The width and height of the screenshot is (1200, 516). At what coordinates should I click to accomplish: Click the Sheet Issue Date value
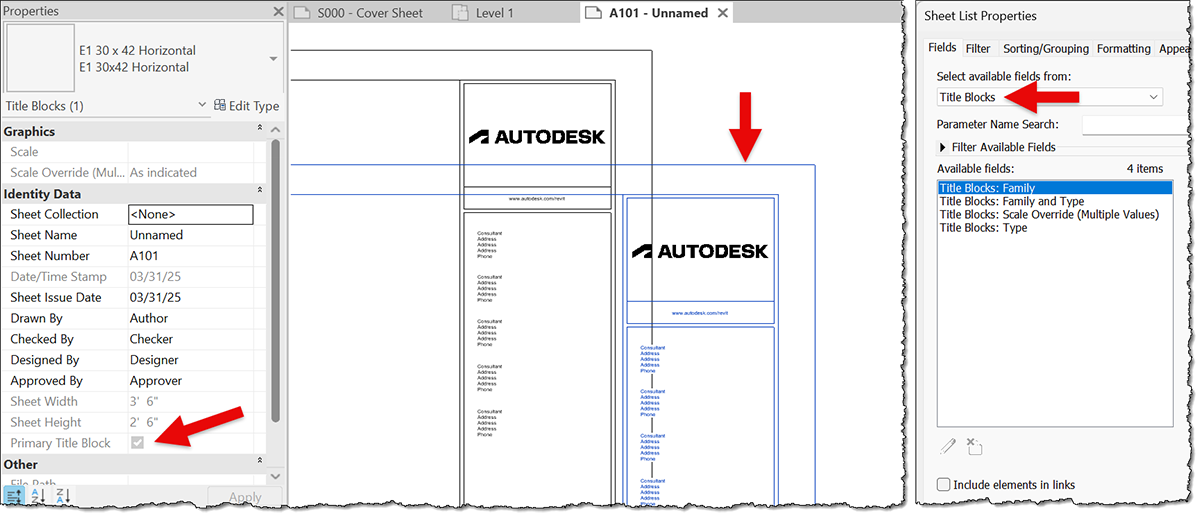pyautogui.click(x=155, y=297)
